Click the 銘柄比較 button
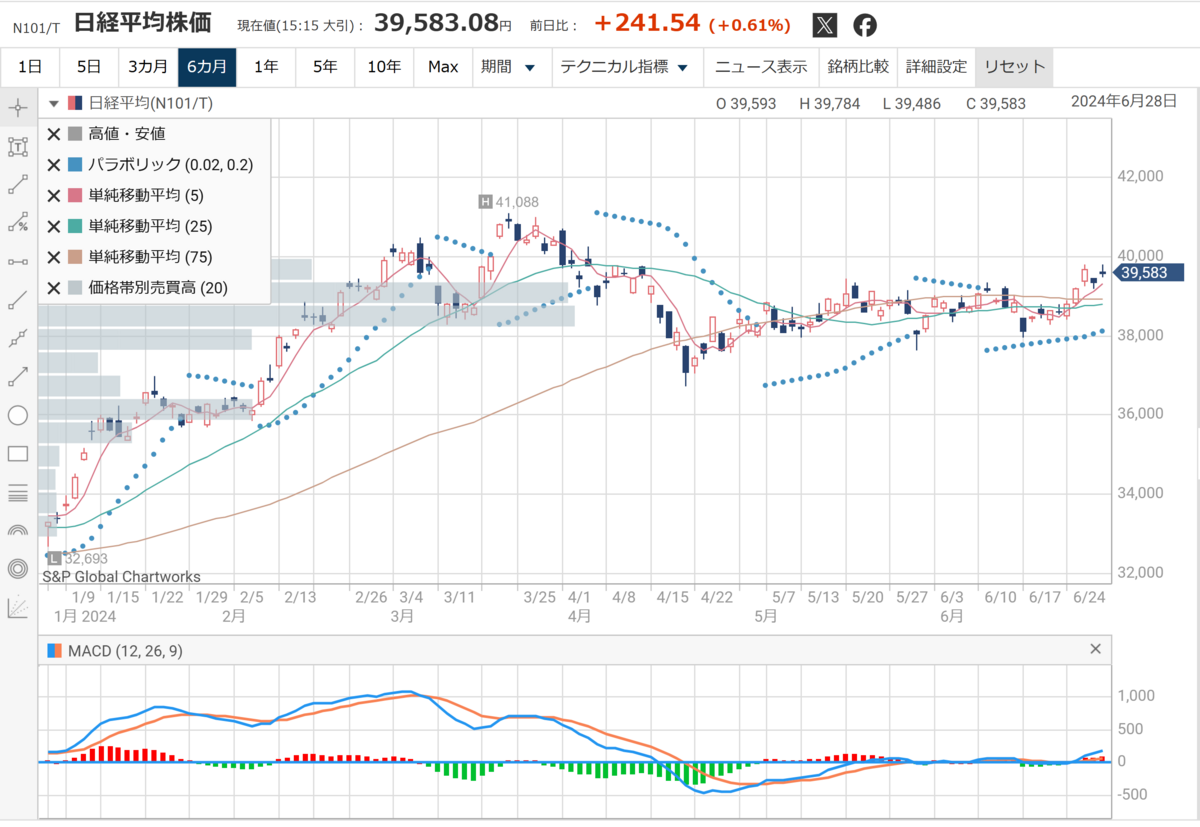 858,67
